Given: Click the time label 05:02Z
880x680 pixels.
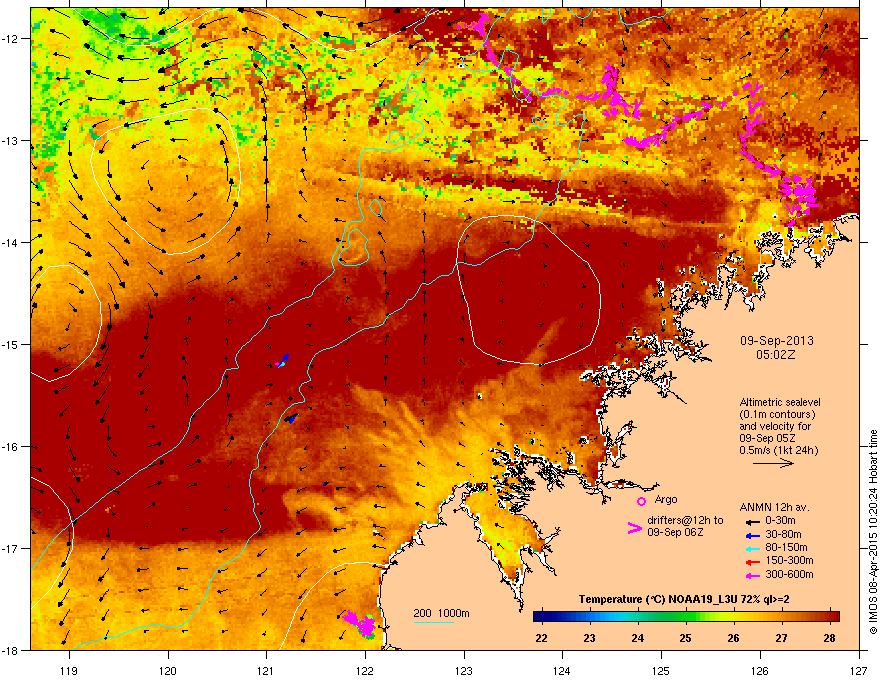Looking at the screenshot, I should (x=776, y=355).
